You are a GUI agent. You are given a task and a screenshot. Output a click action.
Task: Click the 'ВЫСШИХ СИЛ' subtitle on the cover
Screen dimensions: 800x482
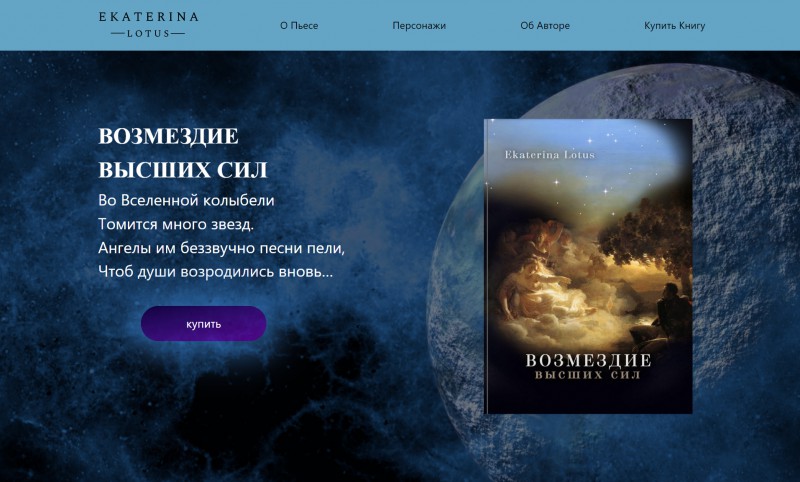pyautogui.click(x=588, y=375)
